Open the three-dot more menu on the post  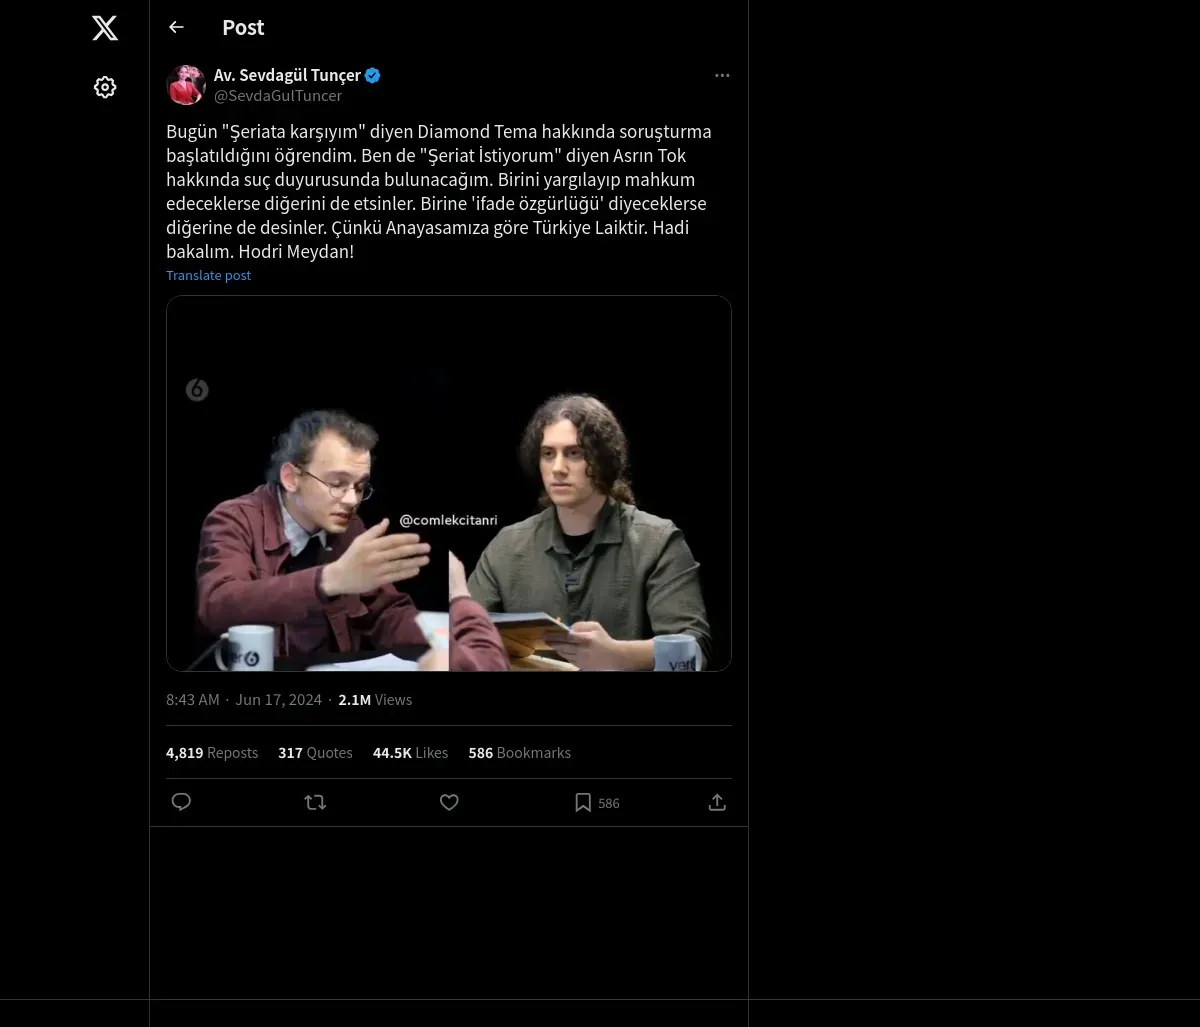[722, 75]
